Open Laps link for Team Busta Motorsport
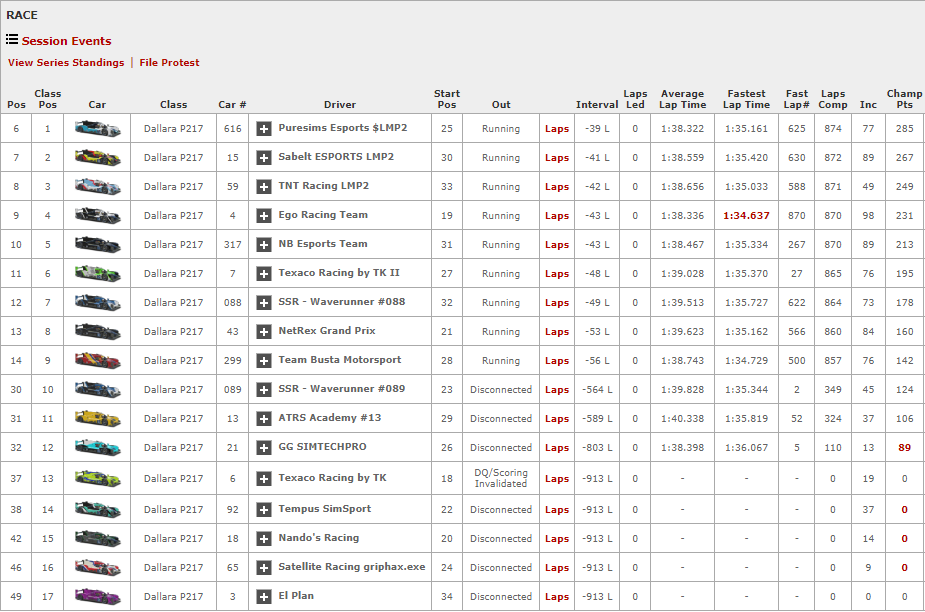Screen dimensions: 925x612 pyautogui.click(x=557, y=360)
